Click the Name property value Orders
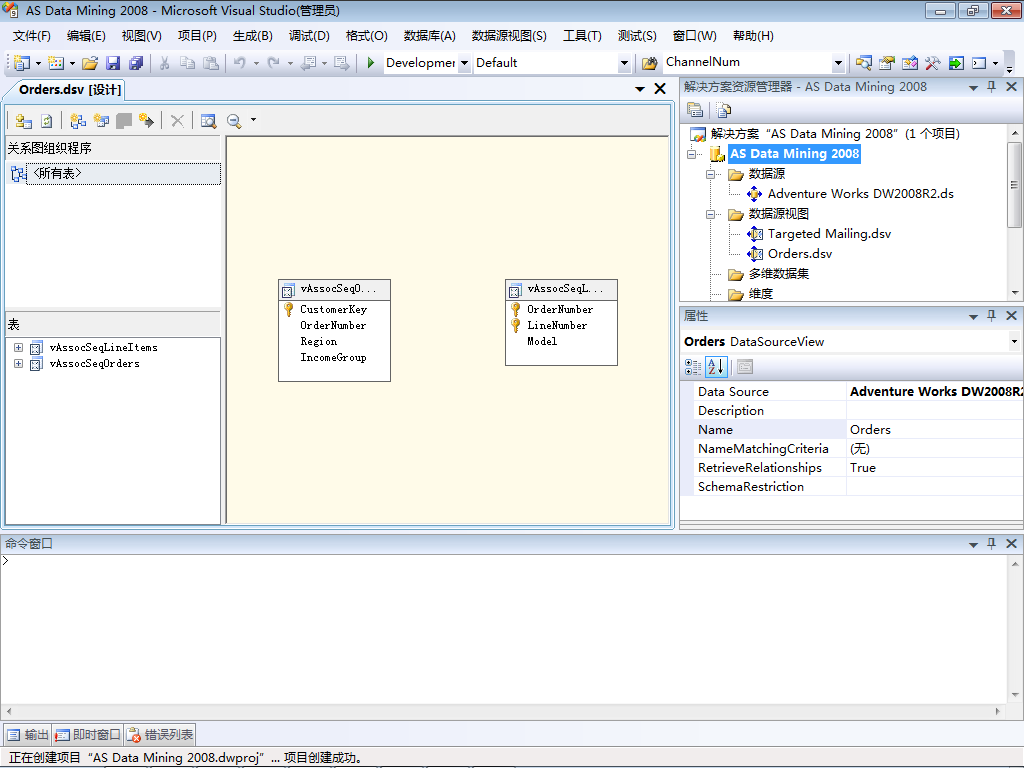The image size is (1024, 768). tap(935, 430)
